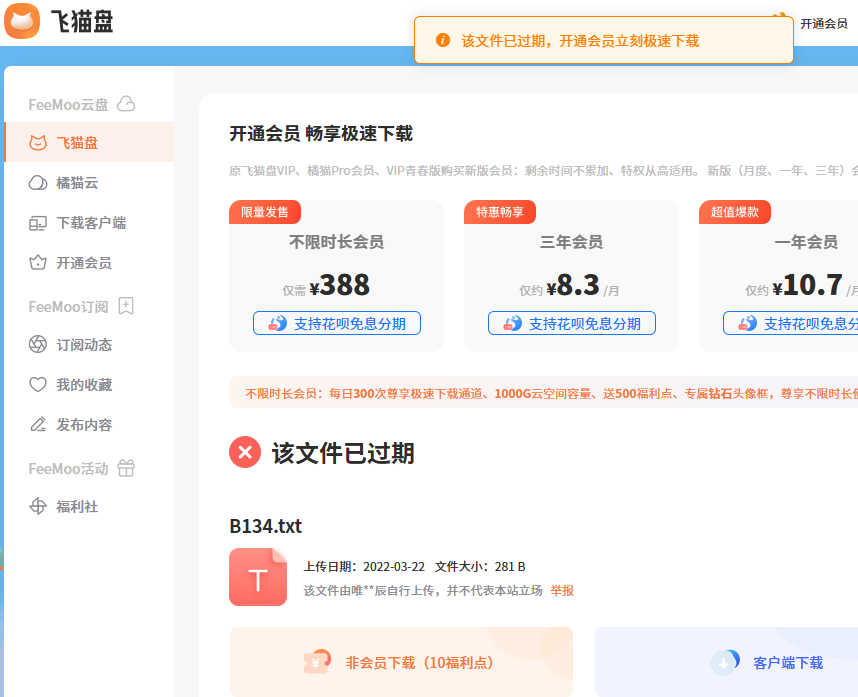
Task: Open 开通会员 in the sidebar menu
Action: [x=83, y=263]
